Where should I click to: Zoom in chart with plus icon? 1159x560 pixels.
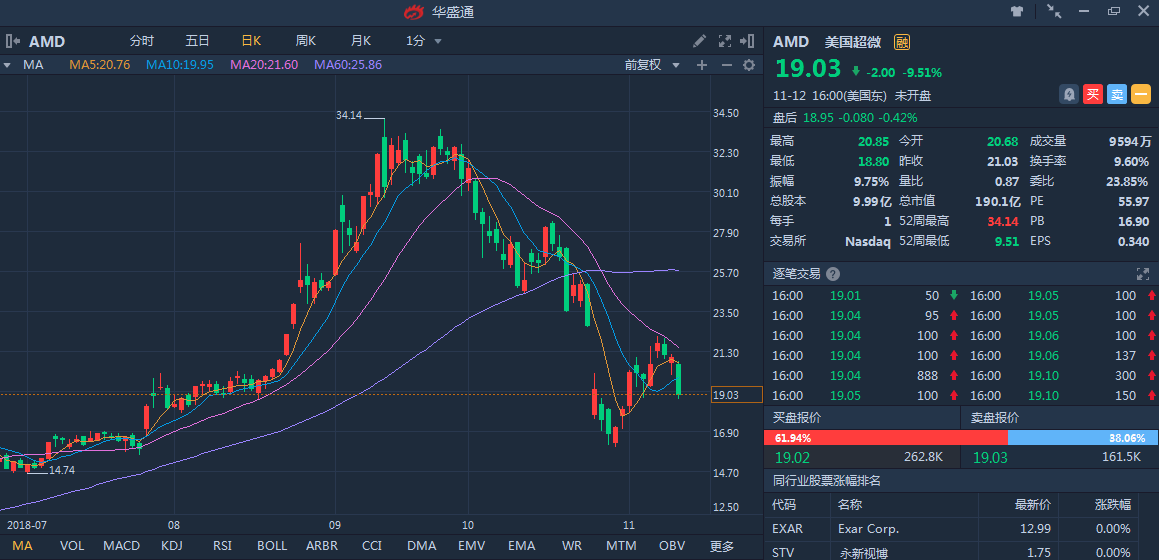702,65
